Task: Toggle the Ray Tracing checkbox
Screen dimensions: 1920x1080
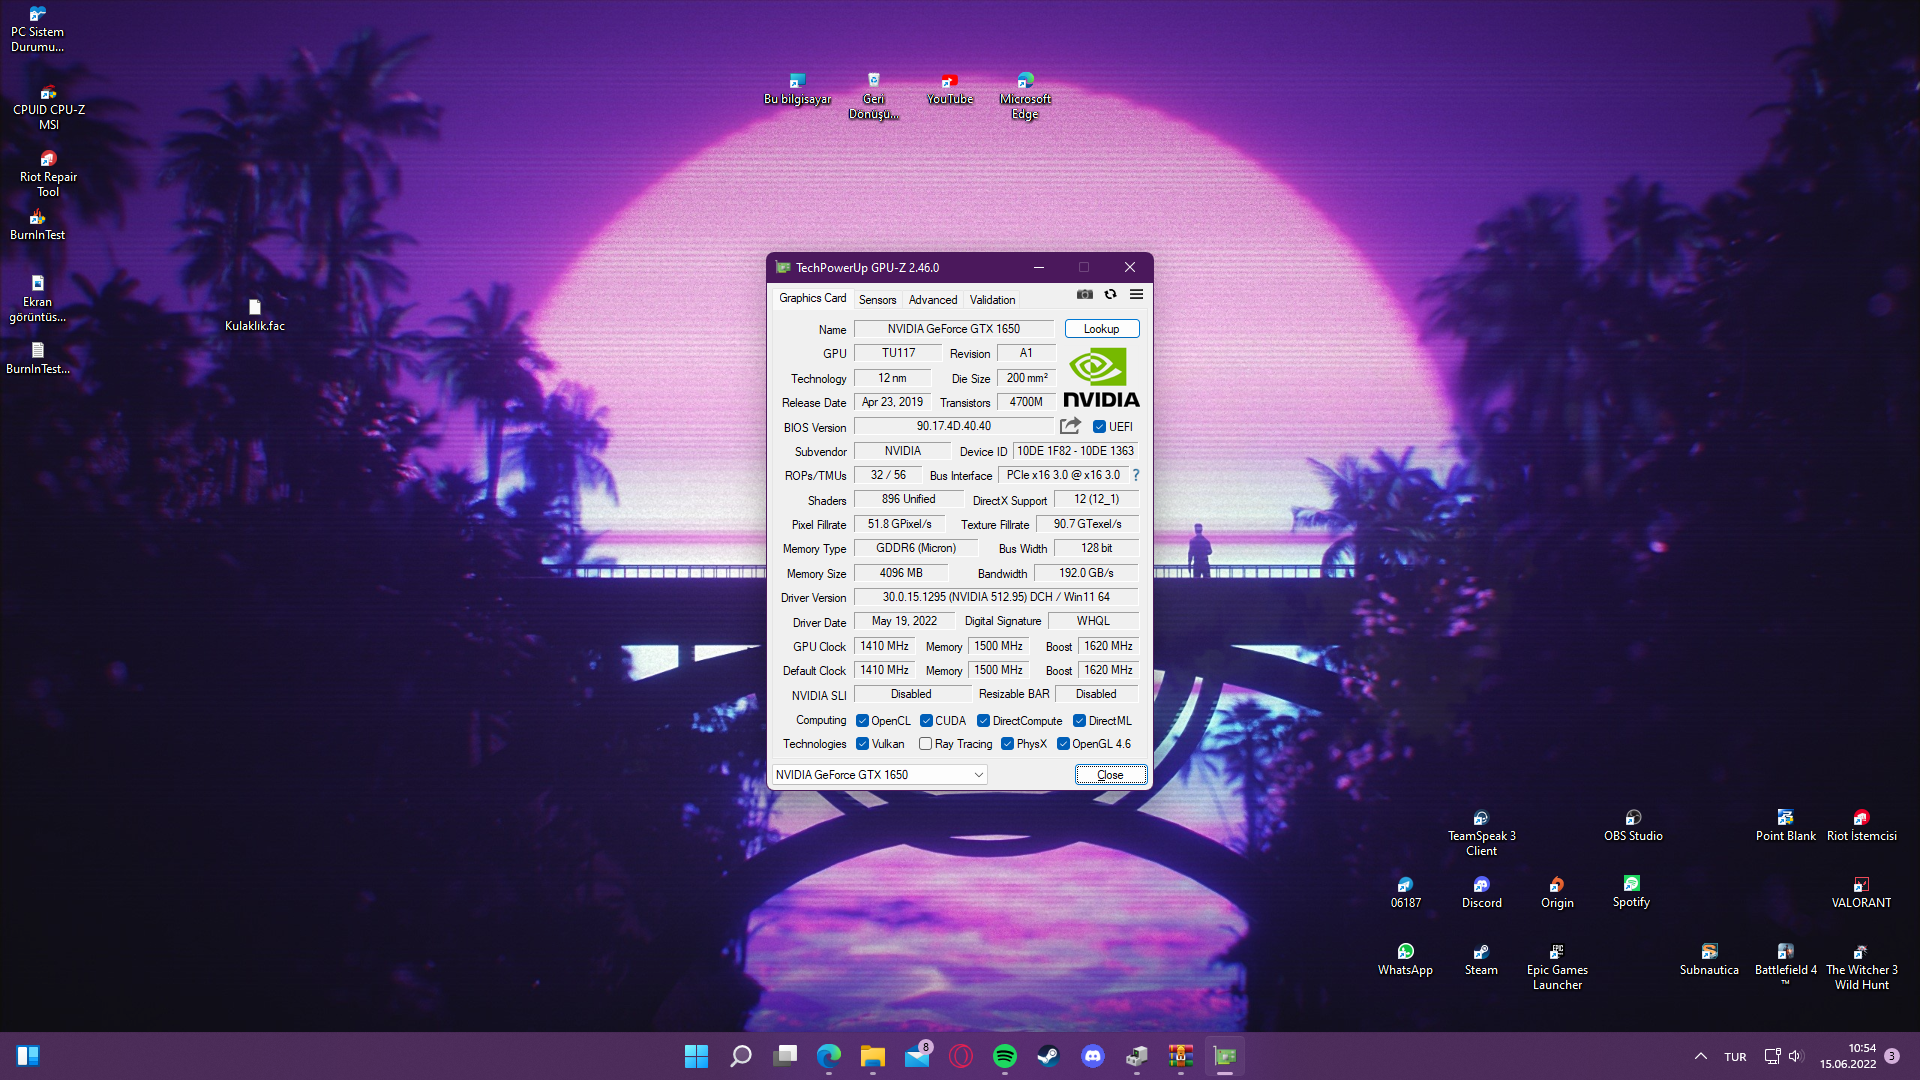Action: [x=925, y=744]
